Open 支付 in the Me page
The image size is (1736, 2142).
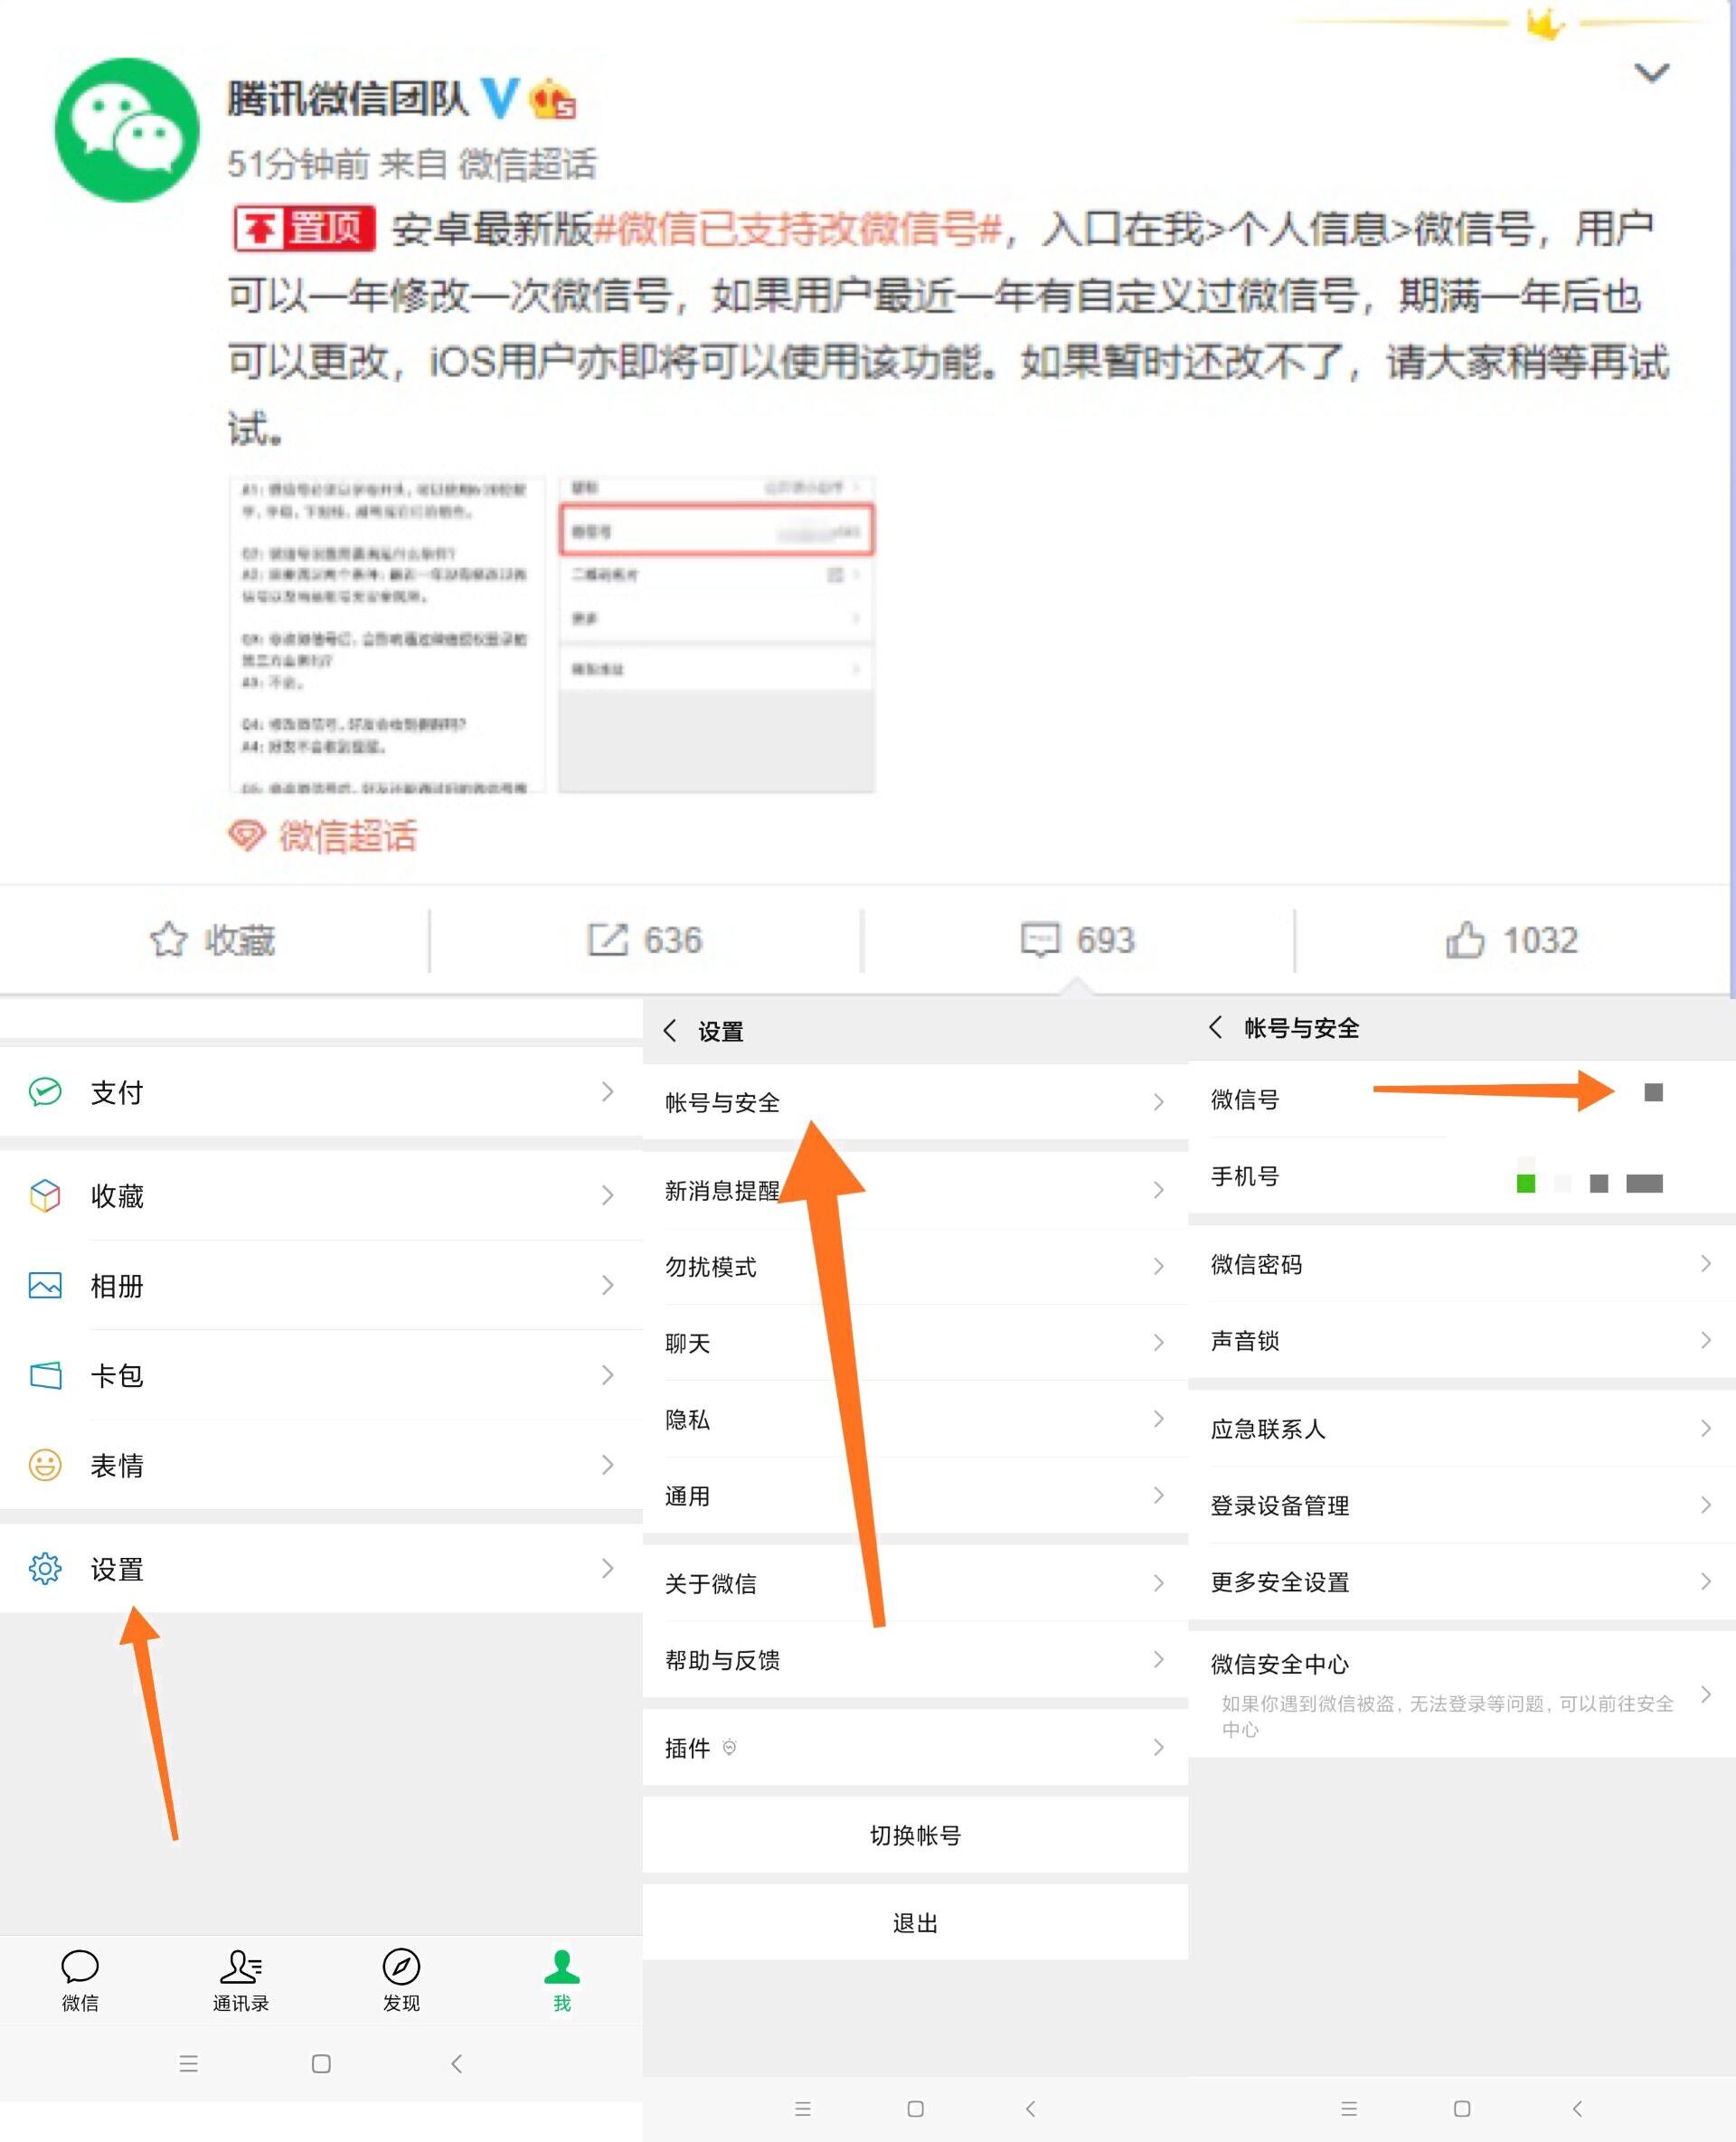[x=321, y=1091]
